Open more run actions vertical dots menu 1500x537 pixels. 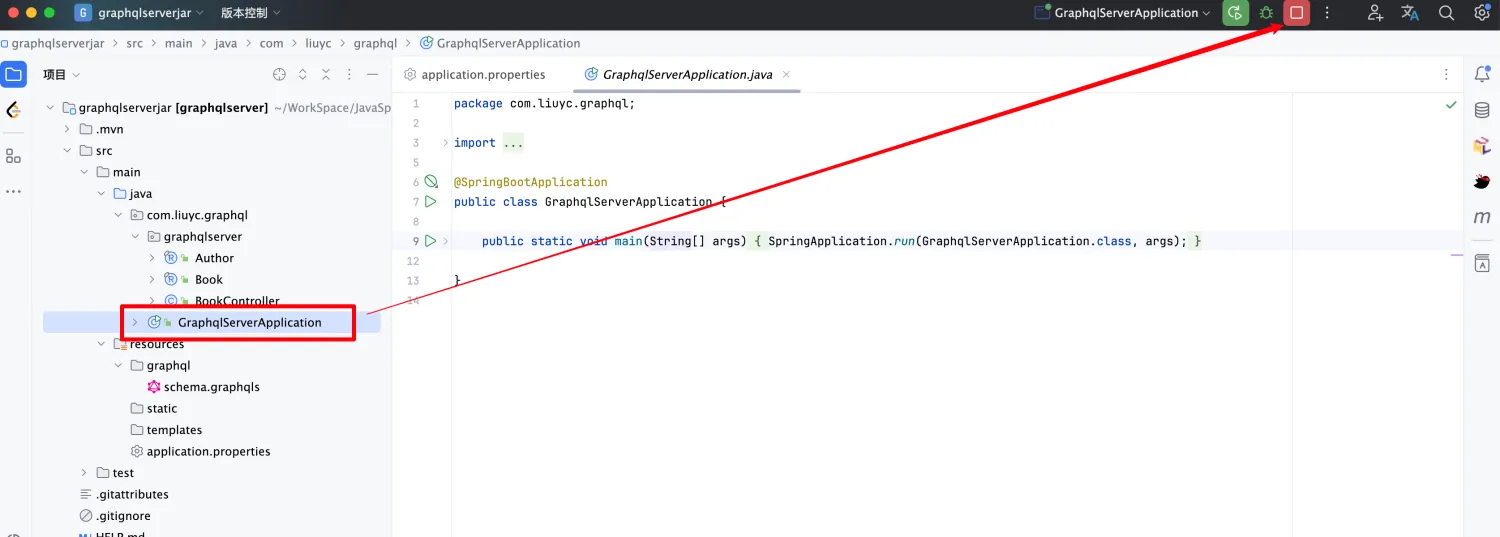(x=1327, y=13)
